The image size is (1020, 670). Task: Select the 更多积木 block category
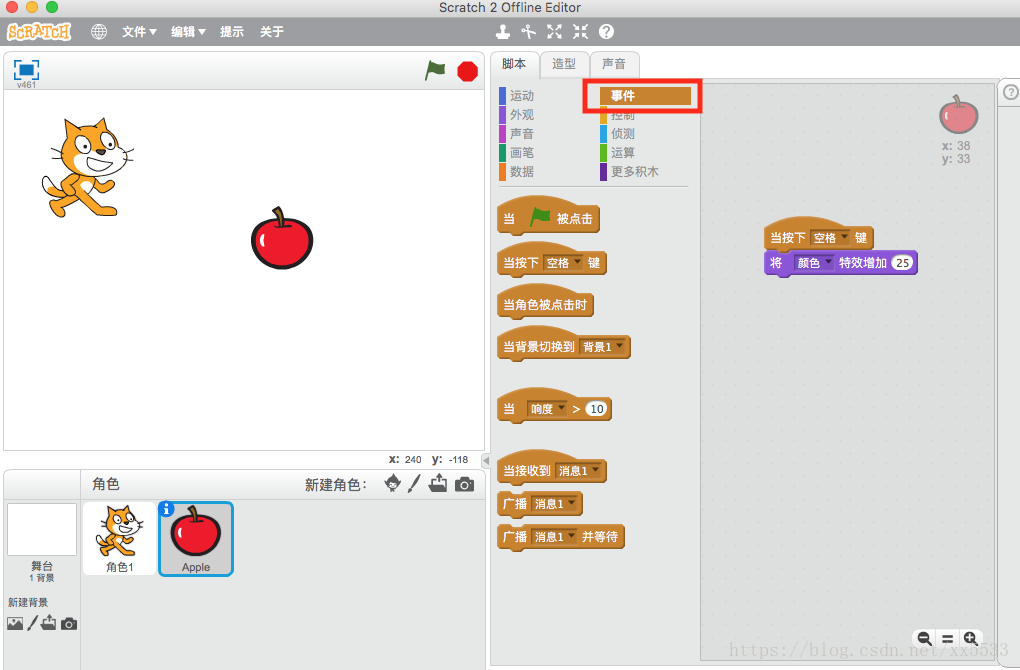630,171
